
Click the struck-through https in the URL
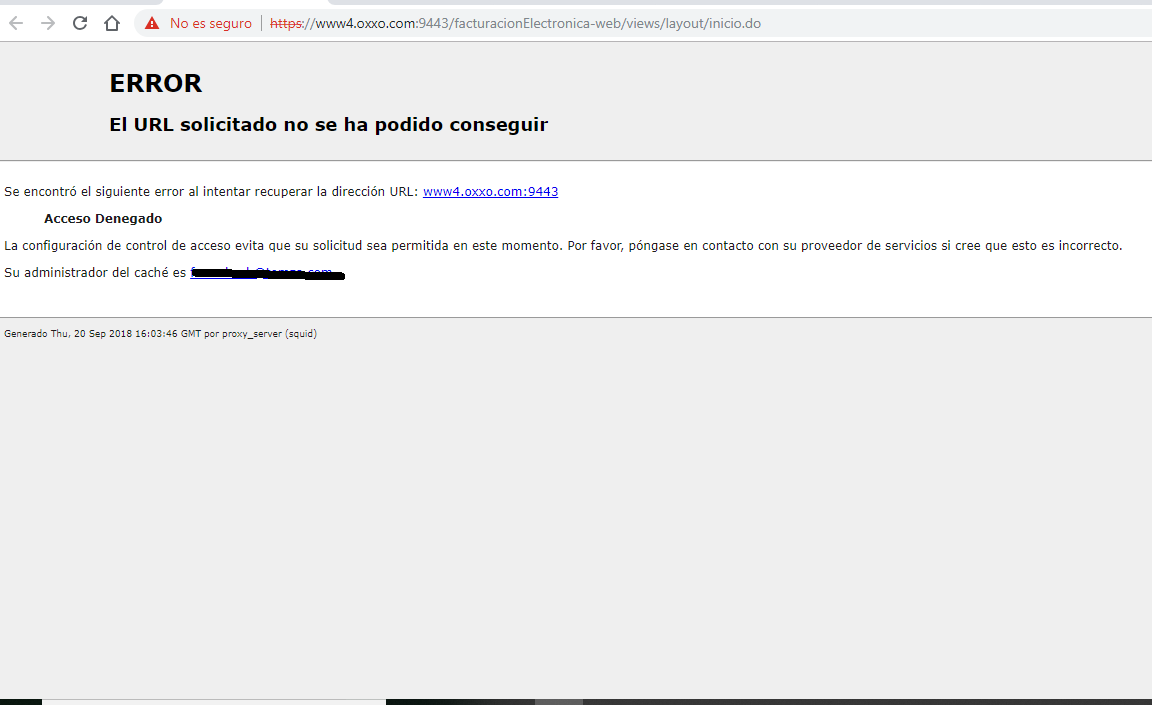pyautogui.click(x=287, y=23)
